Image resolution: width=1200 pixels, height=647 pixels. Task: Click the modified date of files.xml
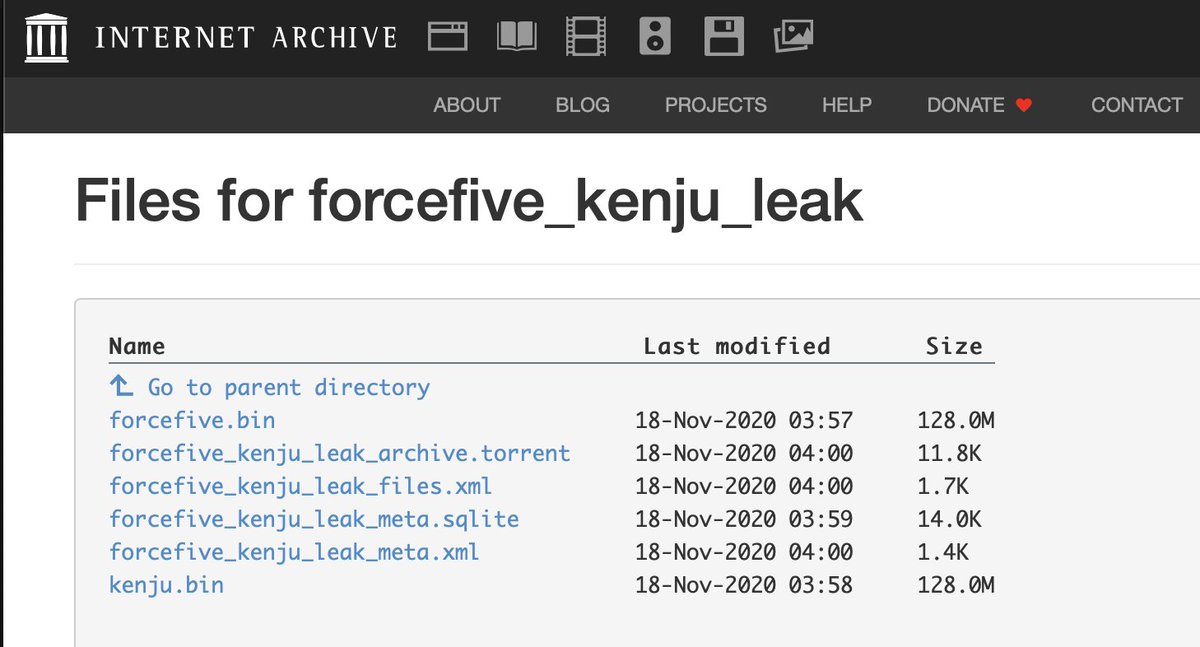(744, 486)
